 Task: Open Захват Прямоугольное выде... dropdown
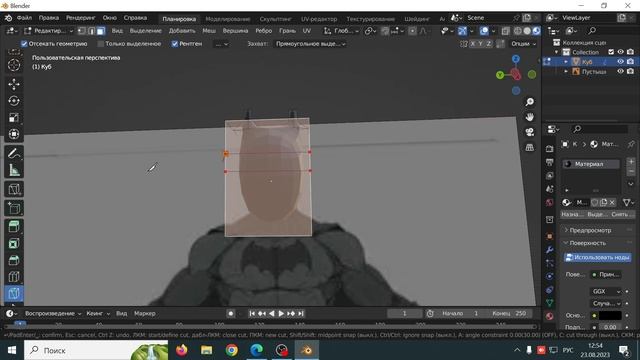point(310,44)
